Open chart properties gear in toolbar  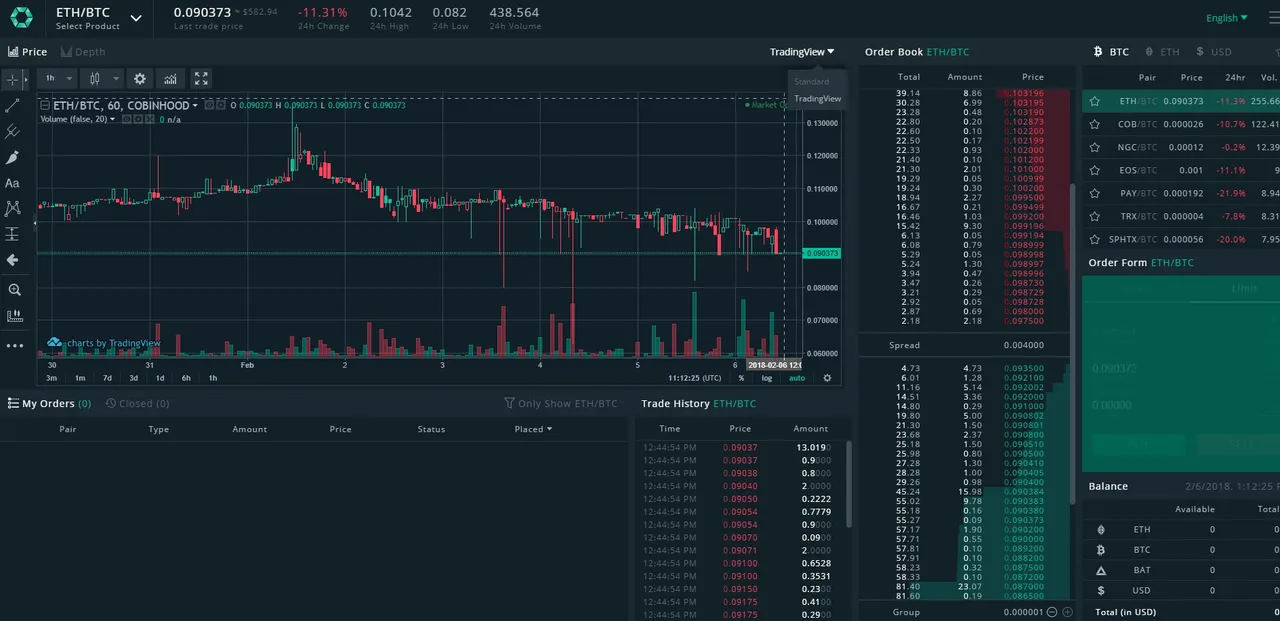140,78
